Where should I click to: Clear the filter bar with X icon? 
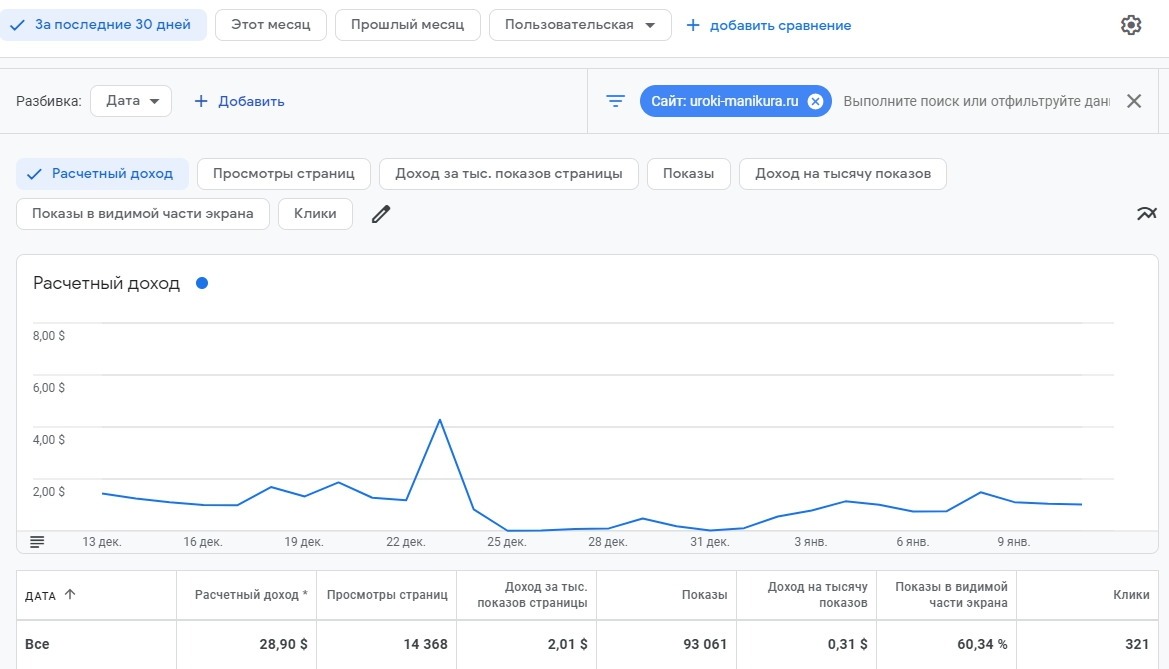point(1134,101)
